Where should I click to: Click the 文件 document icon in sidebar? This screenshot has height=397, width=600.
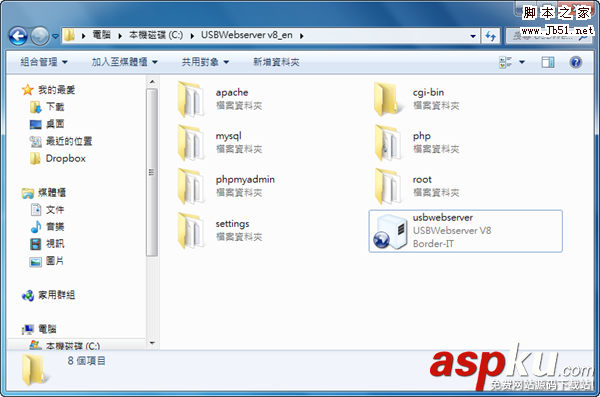coord(36,210)
